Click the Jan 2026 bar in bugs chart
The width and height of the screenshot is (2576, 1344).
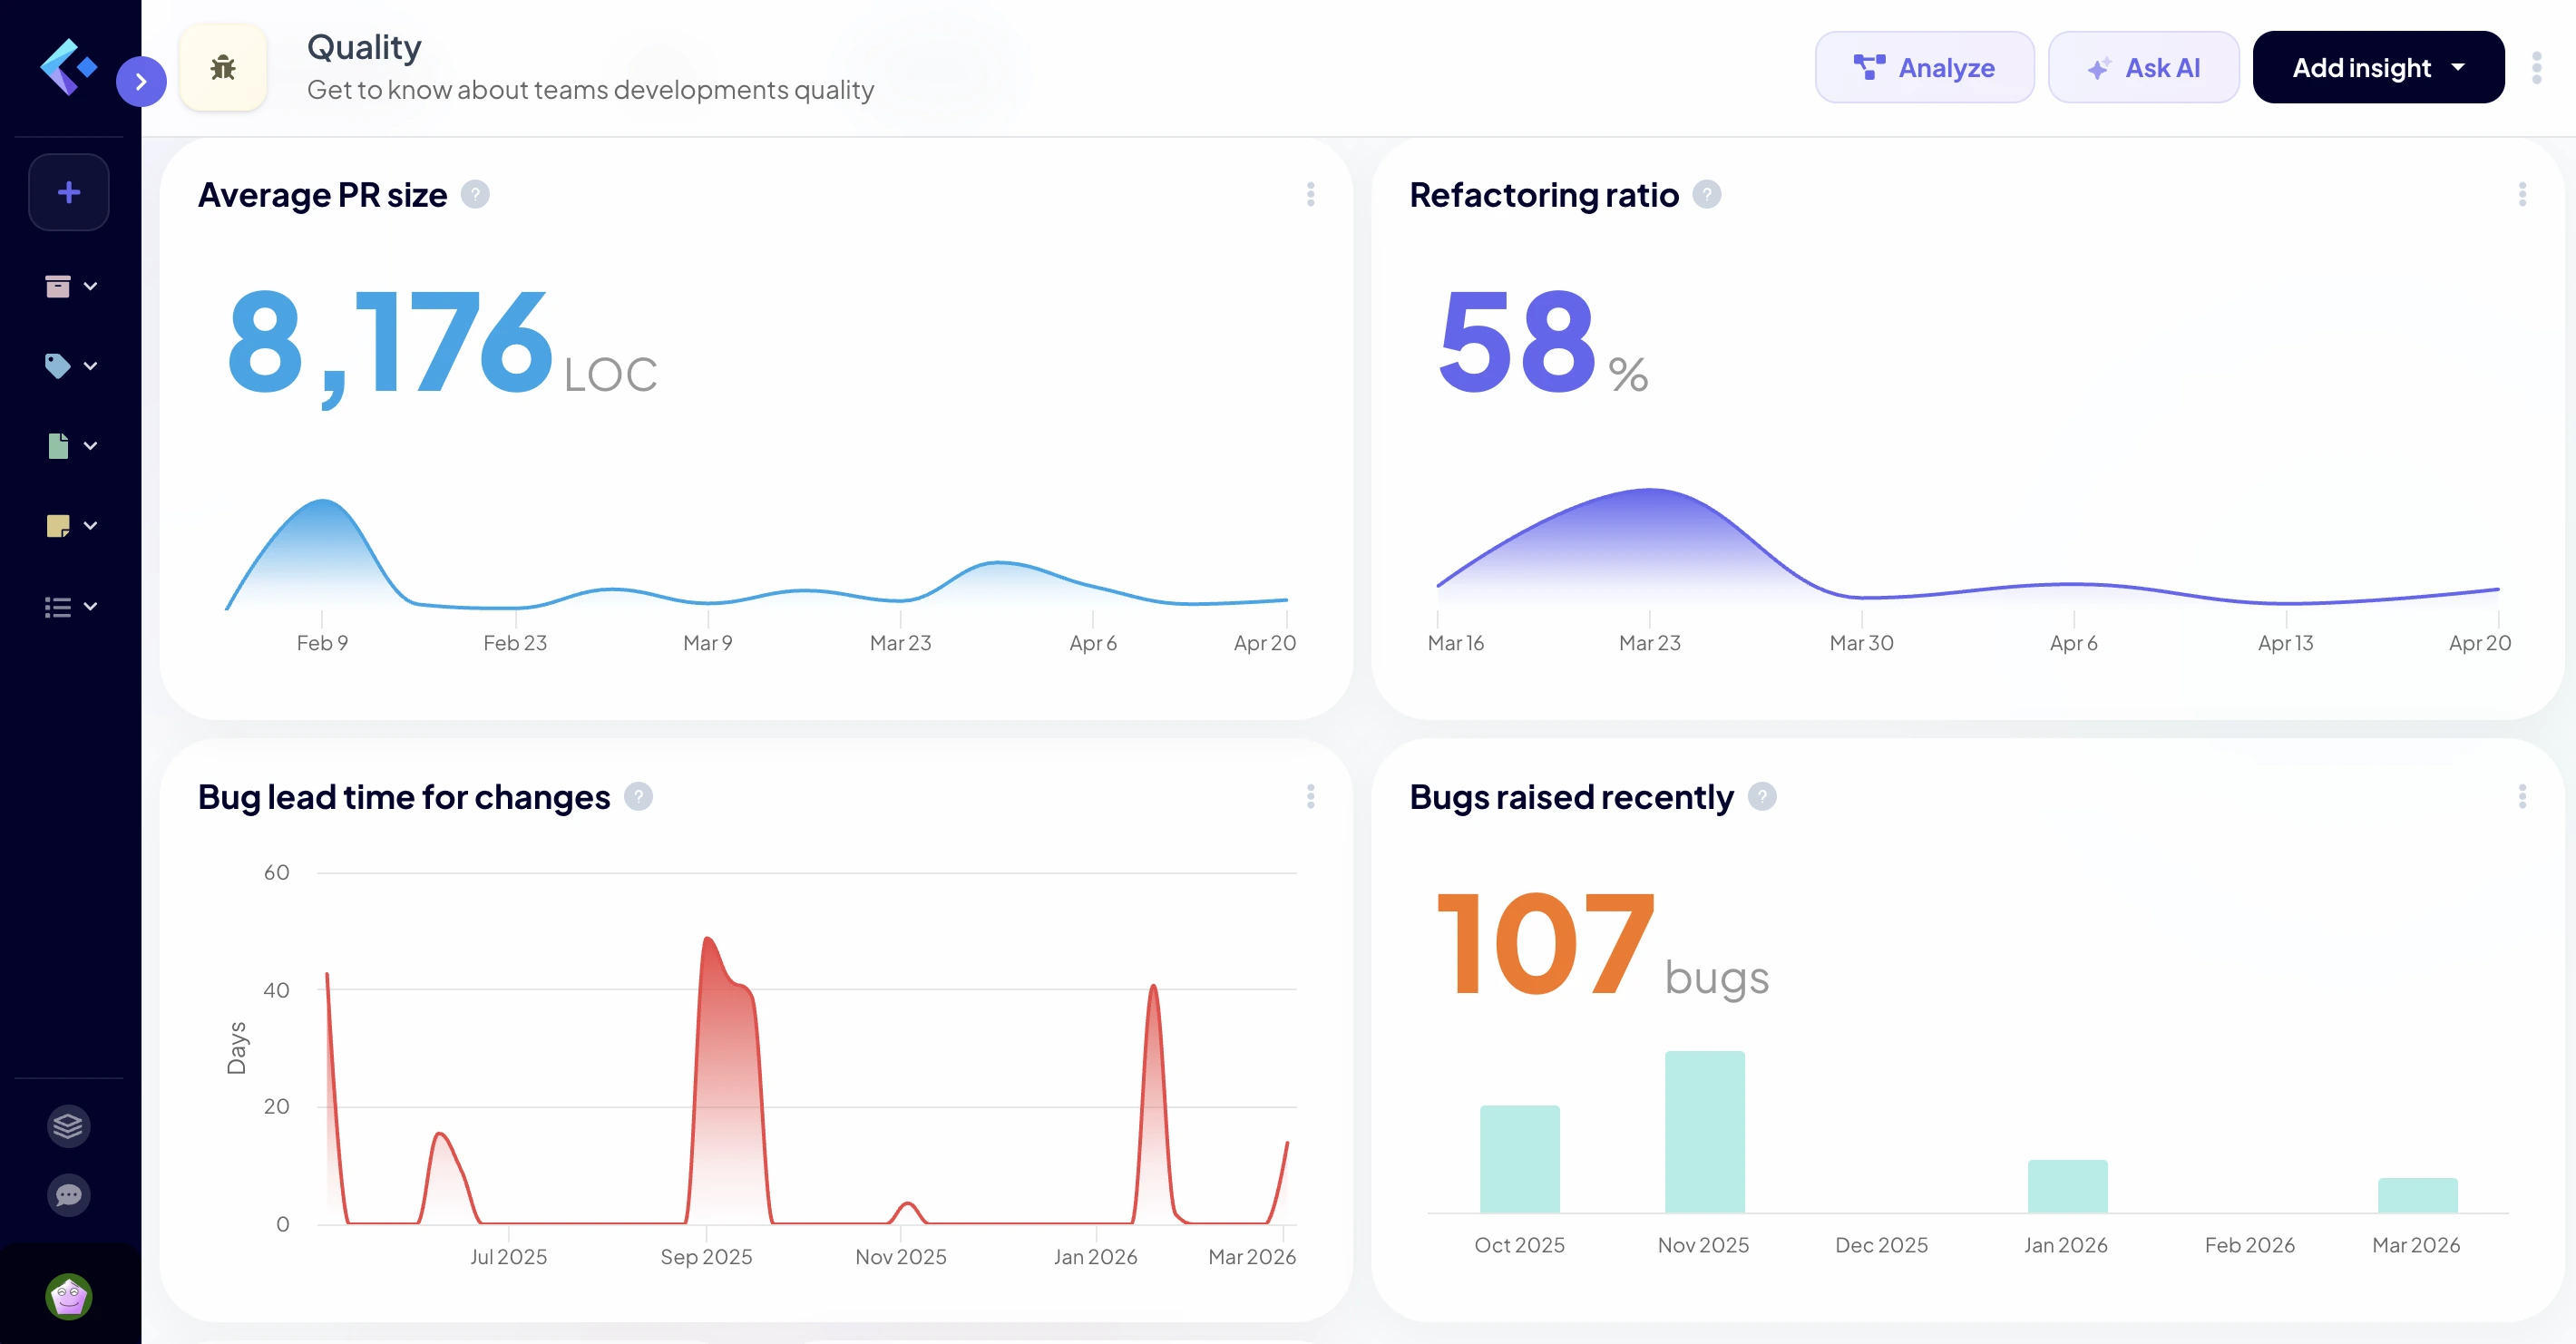[2067, 1186]
